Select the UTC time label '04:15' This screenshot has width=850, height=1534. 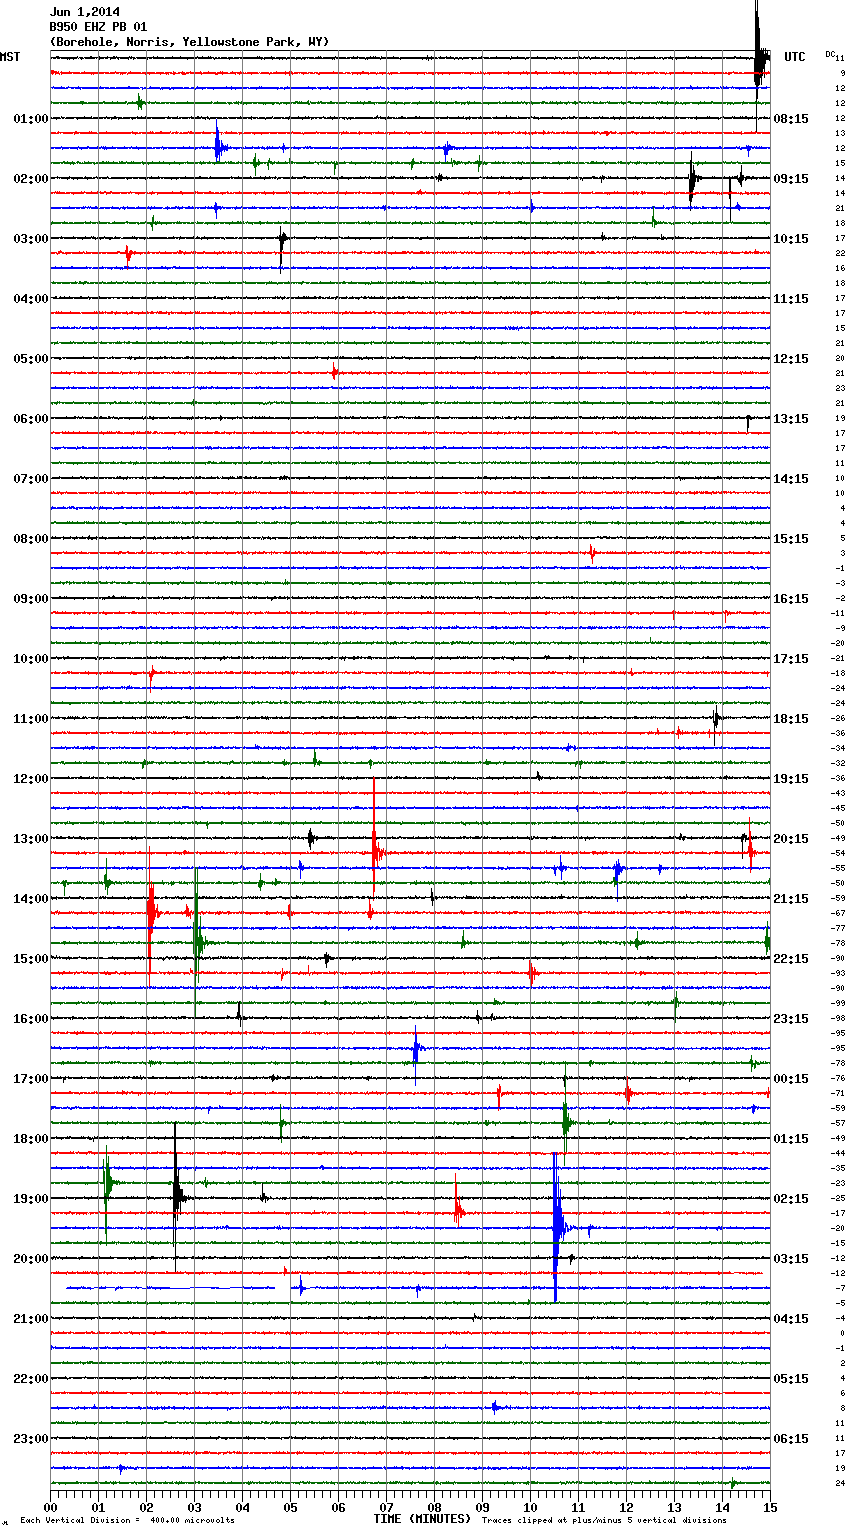click(791, 1319)
